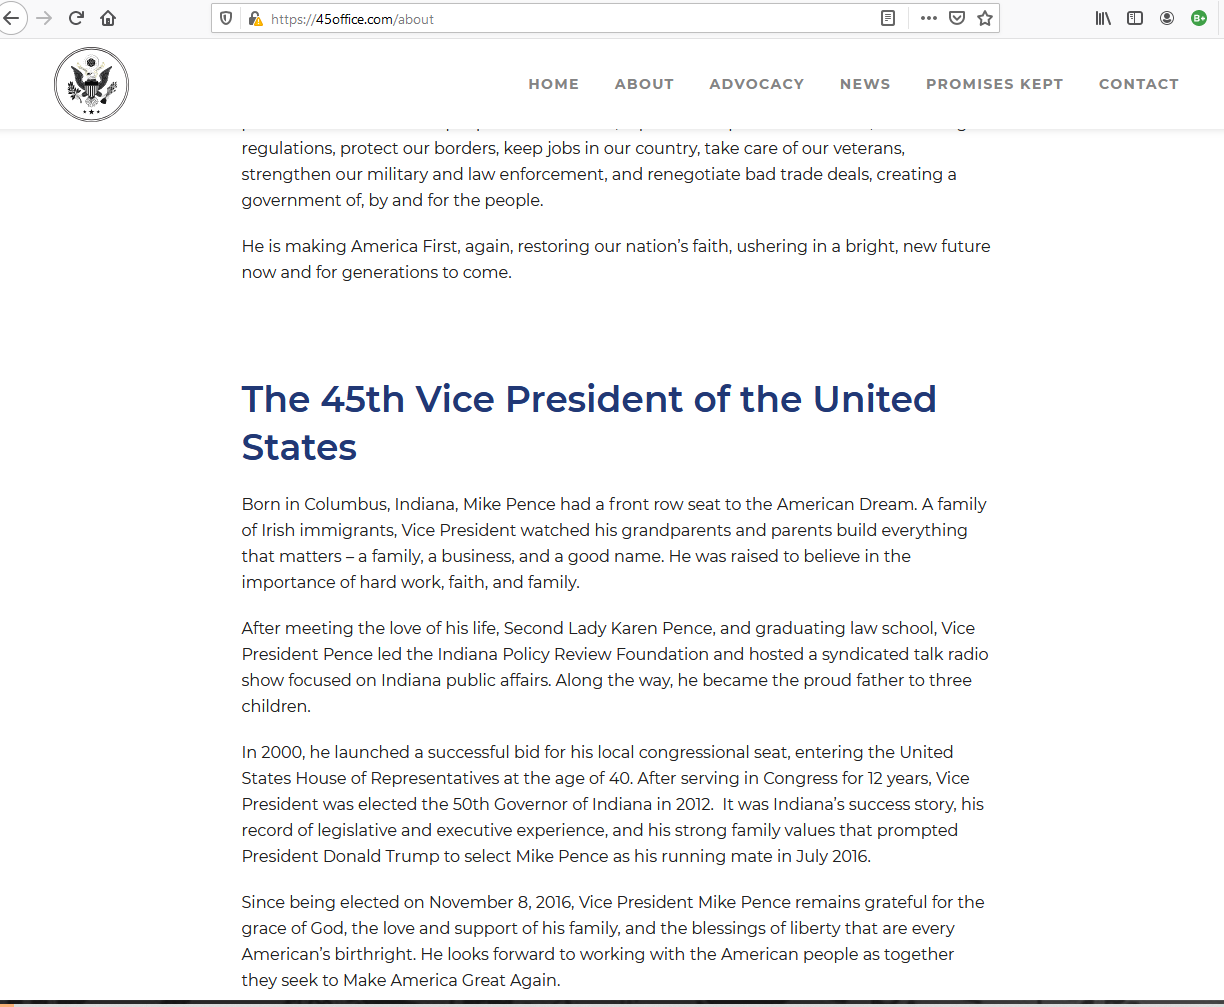Open the ABOUT navigation item
Viewport: 1224px width, 1007px height.
(644, 84)
